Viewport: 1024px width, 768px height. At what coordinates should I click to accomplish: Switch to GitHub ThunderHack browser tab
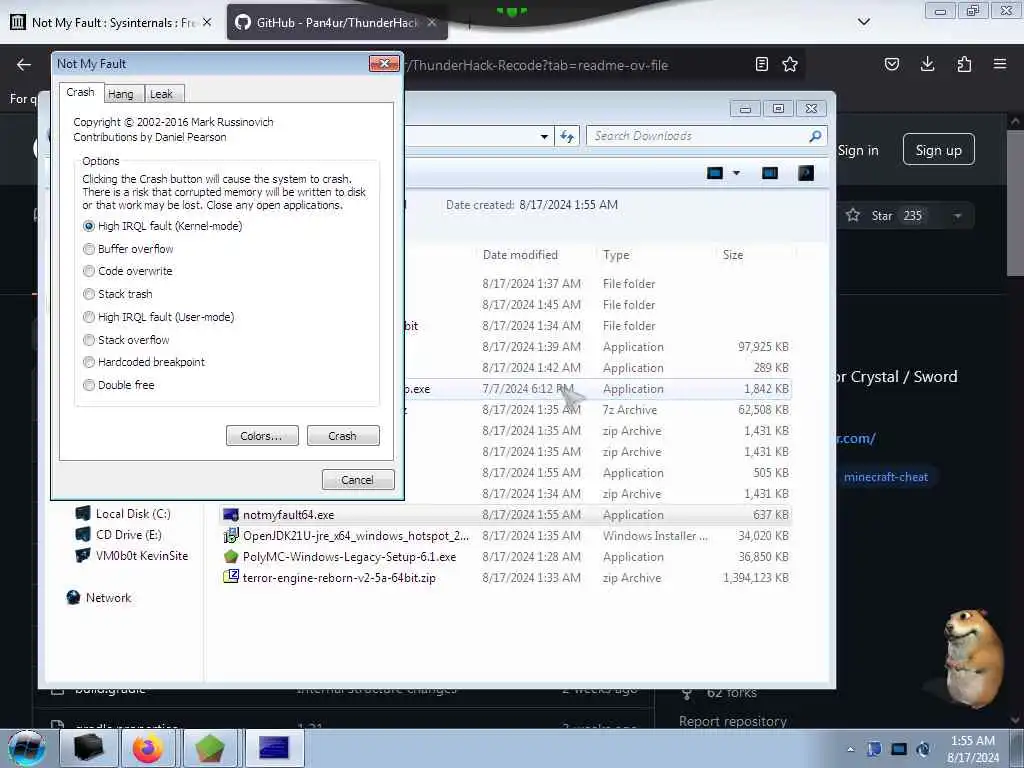336,22
